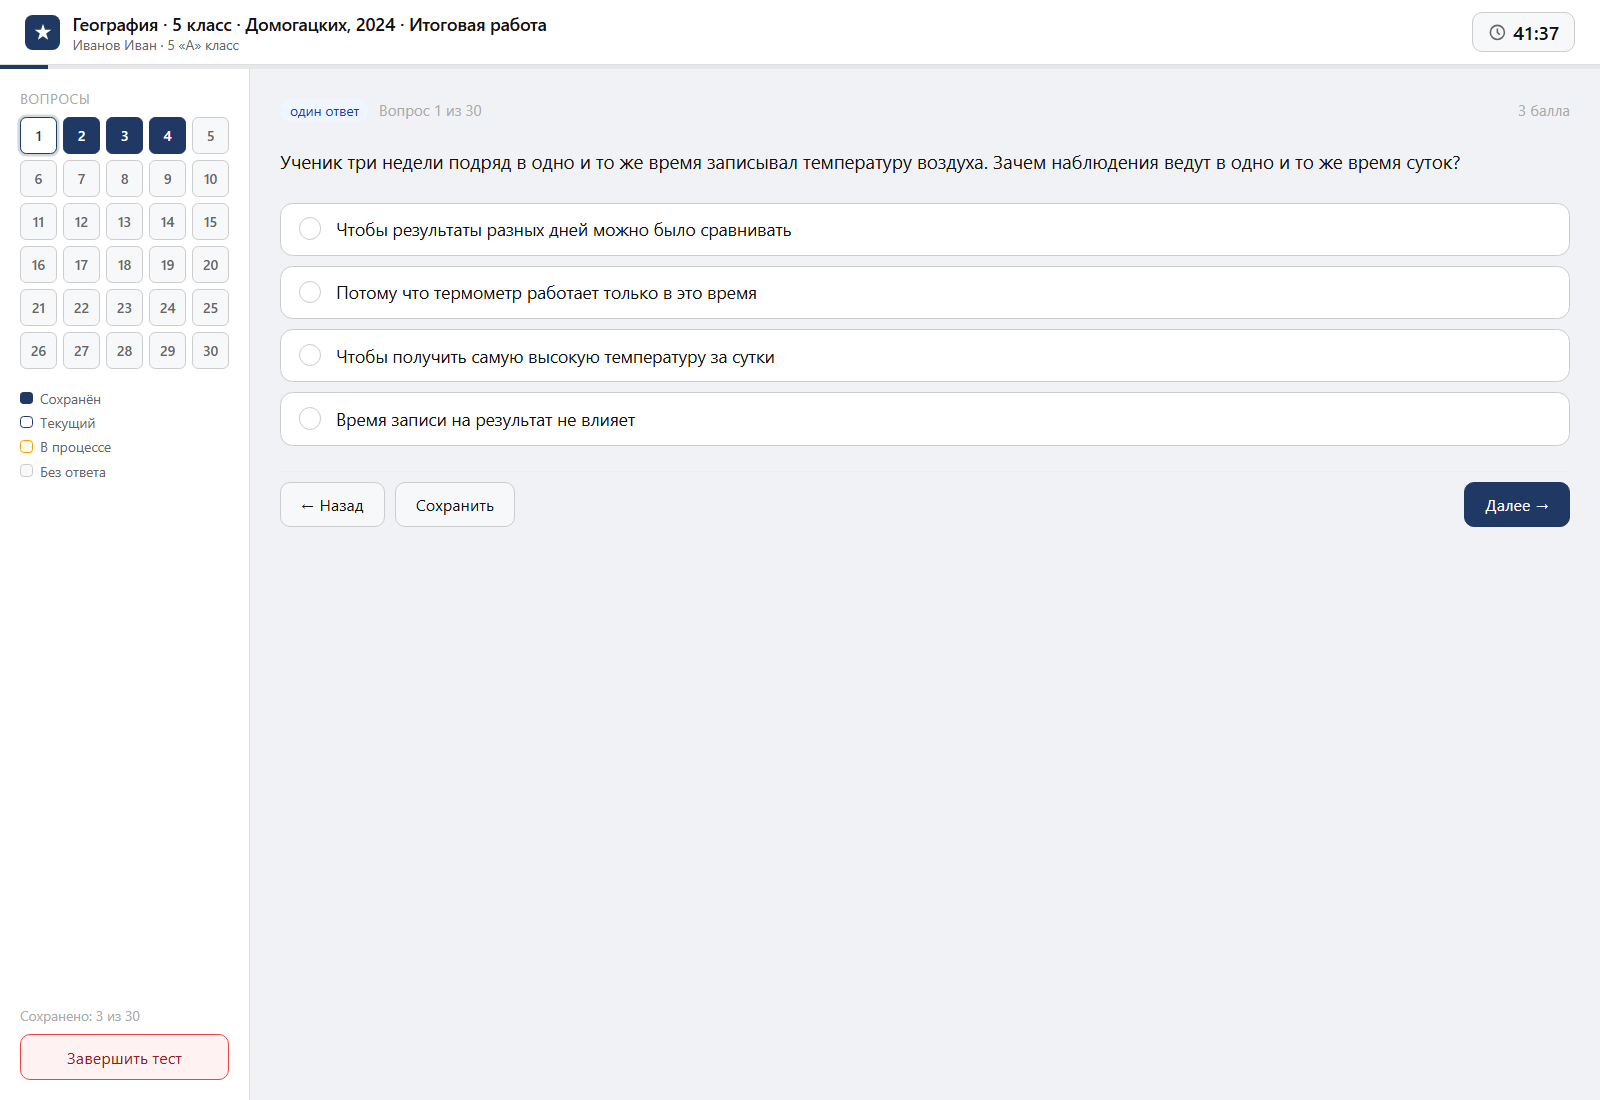Click the star logo icon in header
This screenshot has height=1100, width=1600.
(42, 33)
